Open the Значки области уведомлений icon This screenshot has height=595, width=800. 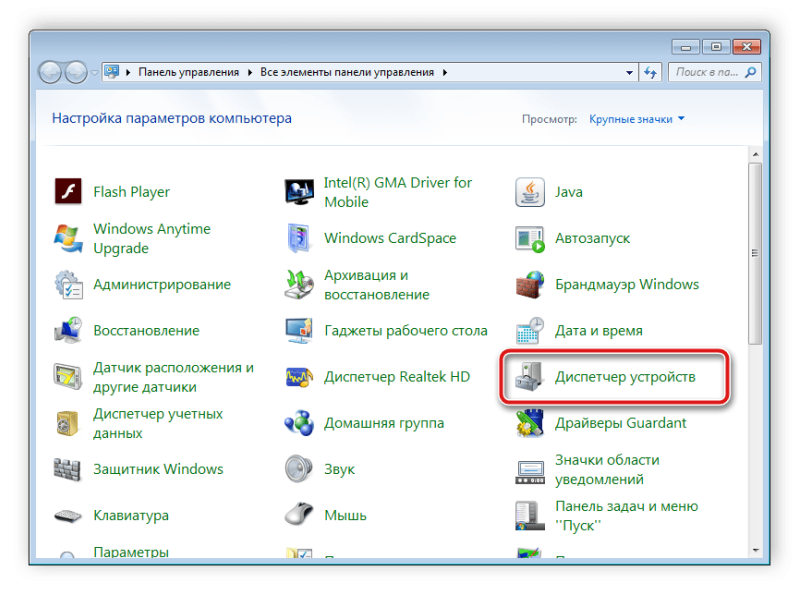tap(530, 472)
